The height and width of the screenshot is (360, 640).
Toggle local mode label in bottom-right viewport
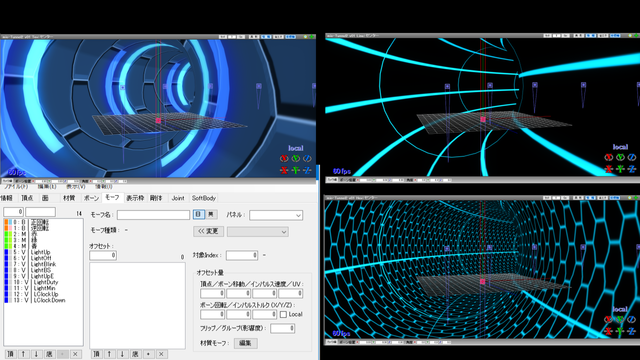click(620, 309)
